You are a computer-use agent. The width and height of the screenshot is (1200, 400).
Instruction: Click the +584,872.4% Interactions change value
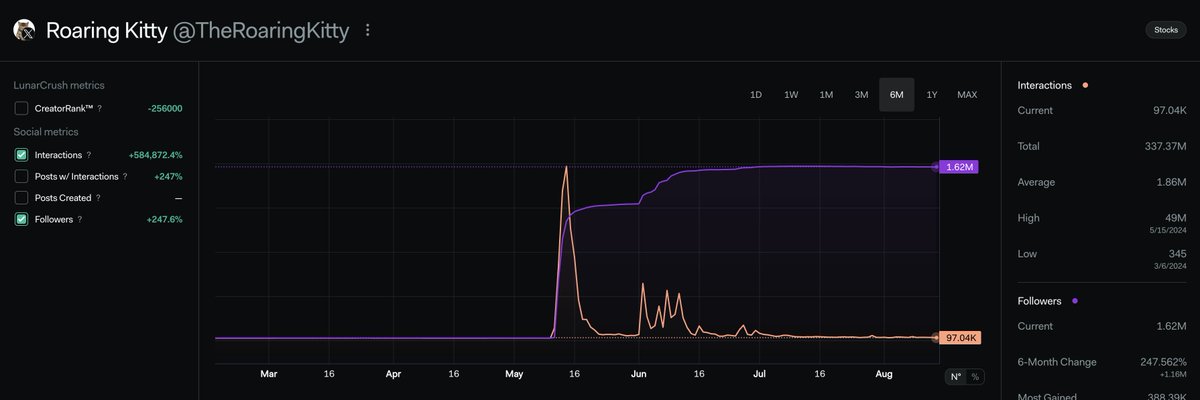click(155, 155)
